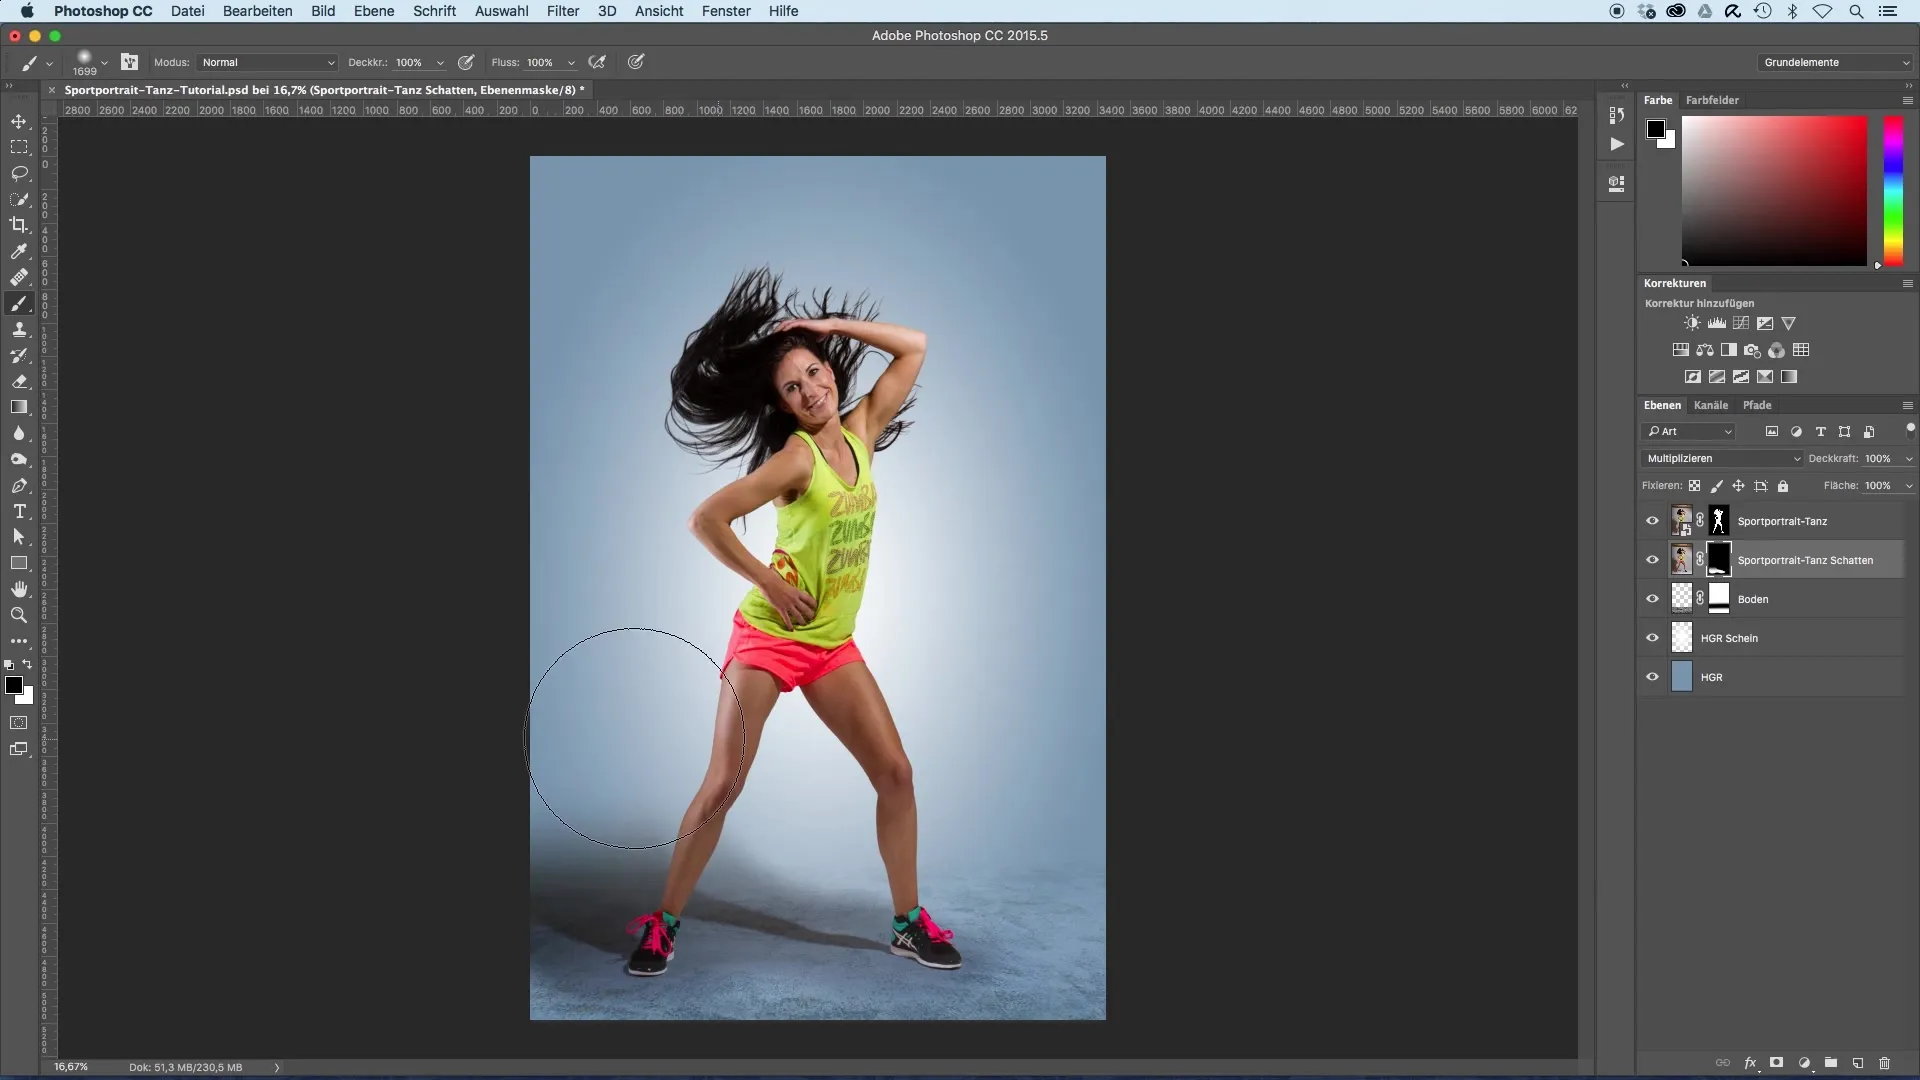Open the Actions panel play icon
1920x1080 pixels.
pyautogui.click(x=1616, y=144)
